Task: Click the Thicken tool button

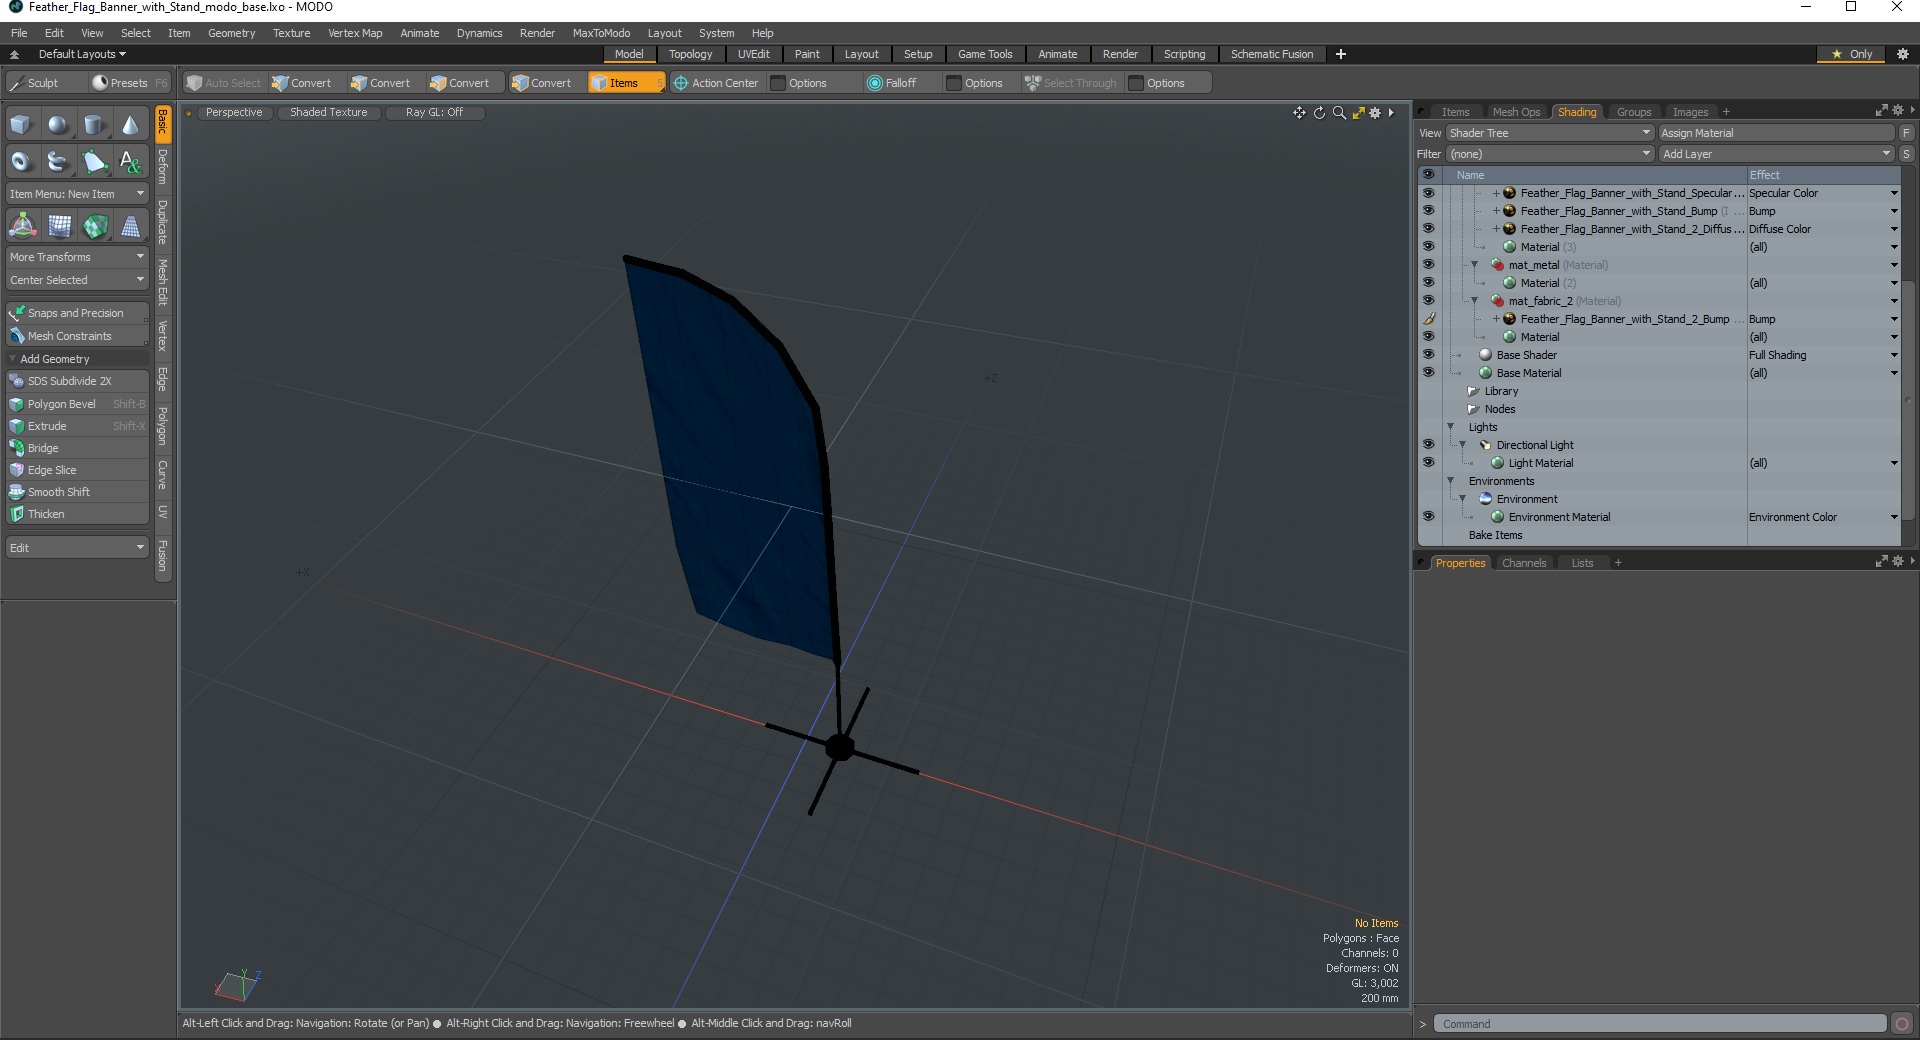Action: click(x=77, y=514)
